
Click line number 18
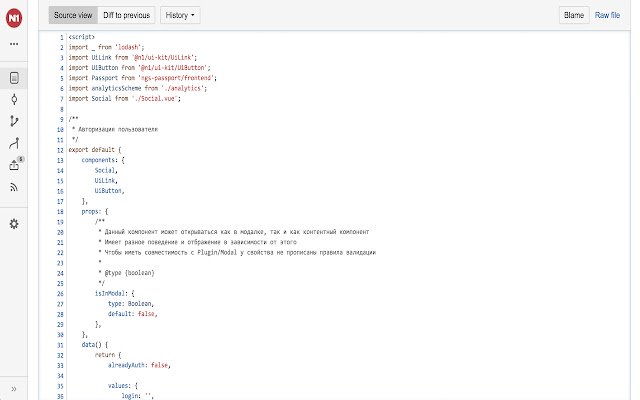point(60,212)
